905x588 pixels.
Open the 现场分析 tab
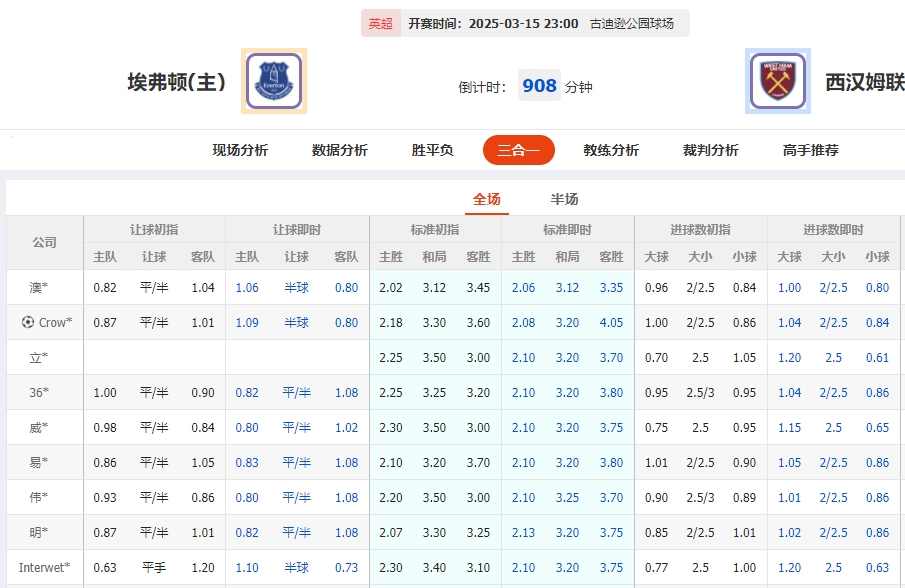tap(240, 150)
